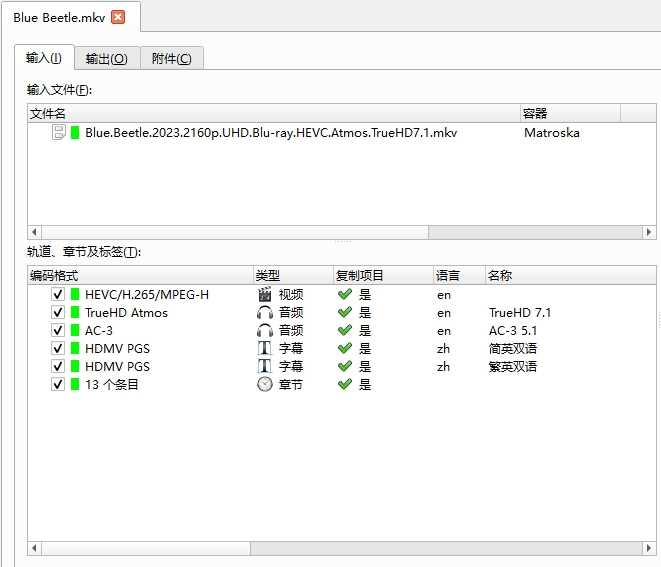Click green color marker of the input file
661x567 pixels.
(x=75, y=132)
